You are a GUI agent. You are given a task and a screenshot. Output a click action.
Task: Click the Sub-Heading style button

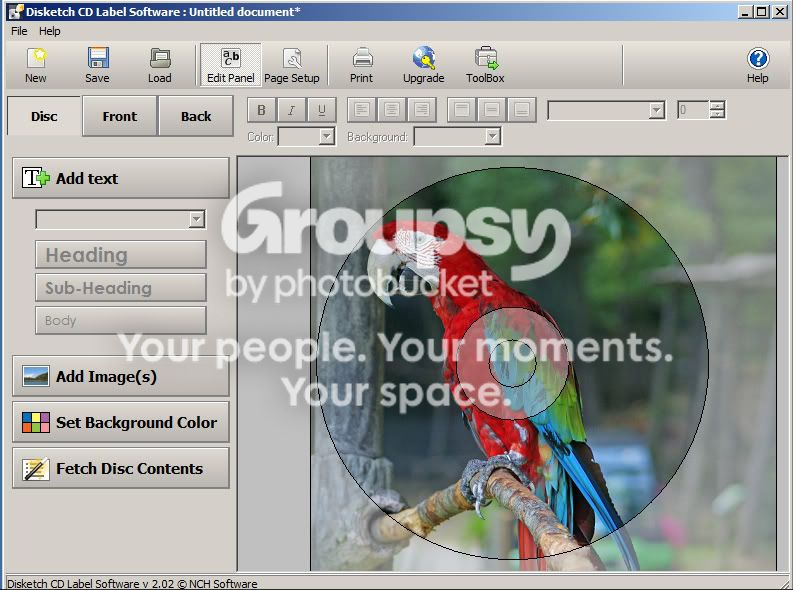[121, 288]
